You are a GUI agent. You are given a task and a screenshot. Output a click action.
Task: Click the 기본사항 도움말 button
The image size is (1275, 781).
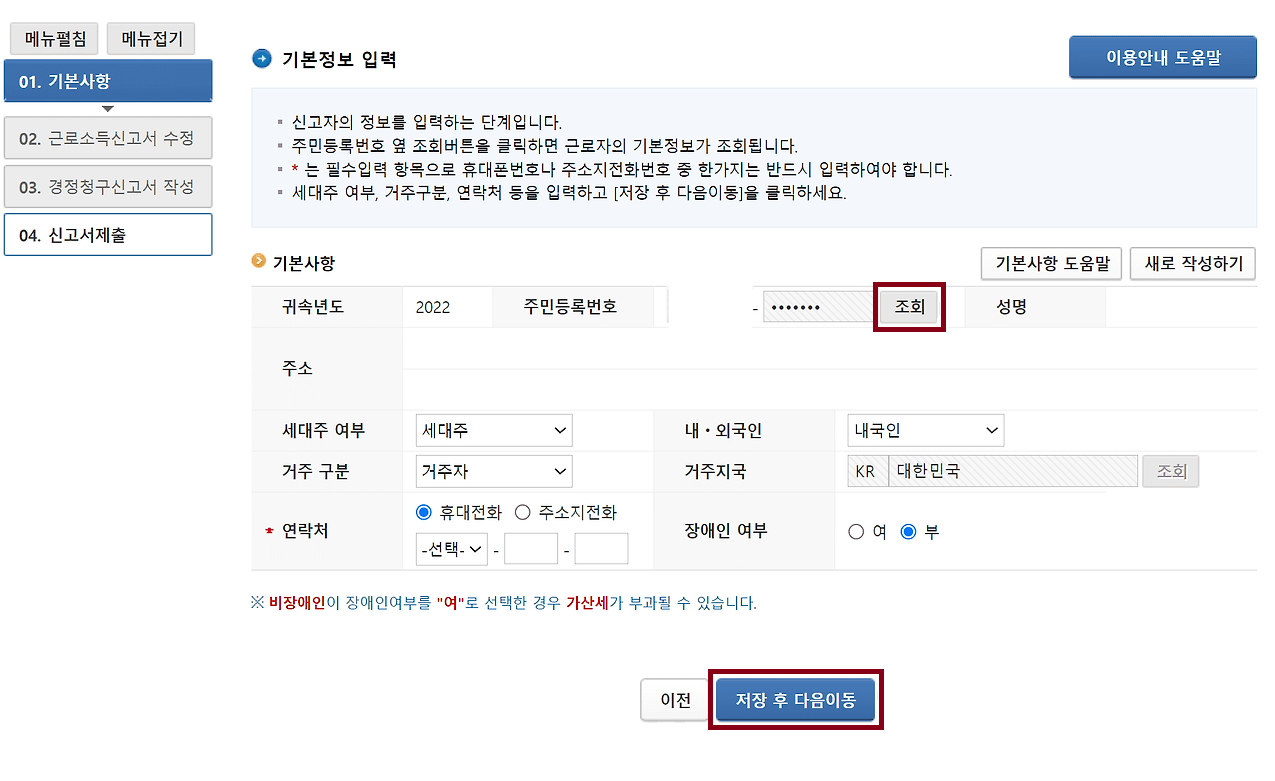click(1050, 264)
